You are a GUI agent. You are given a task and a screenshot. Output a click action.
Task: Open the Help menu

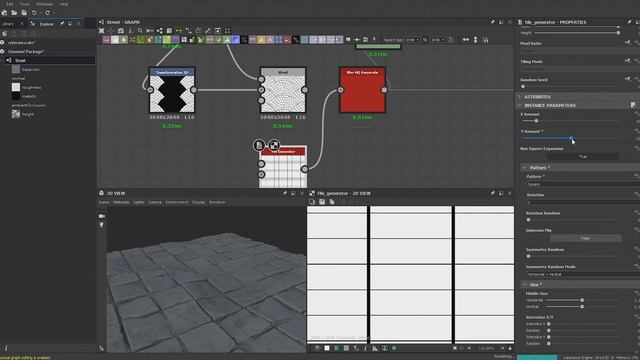click(64, 4)
